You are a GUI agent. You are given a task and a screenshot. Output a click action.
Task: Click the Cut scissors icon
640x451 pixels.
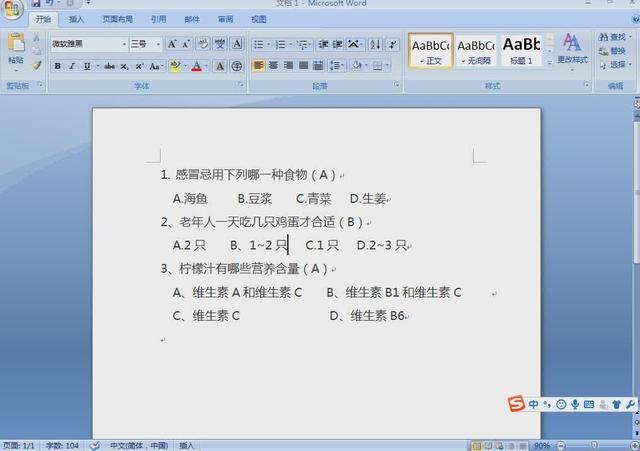click(37, 38)
